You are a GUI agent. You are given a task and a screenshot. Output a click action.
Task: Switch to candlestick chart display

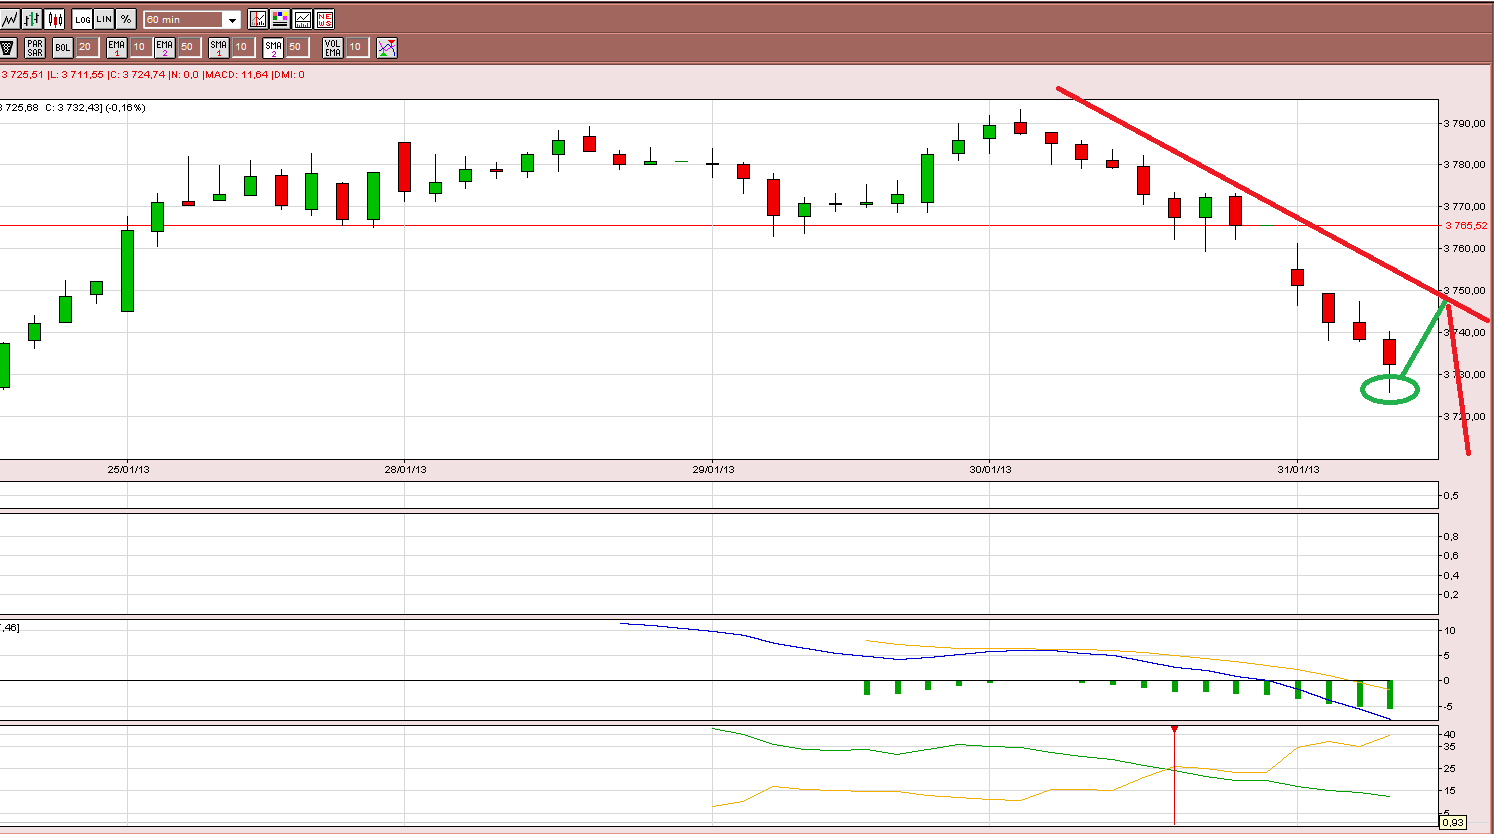click(54, 19)
